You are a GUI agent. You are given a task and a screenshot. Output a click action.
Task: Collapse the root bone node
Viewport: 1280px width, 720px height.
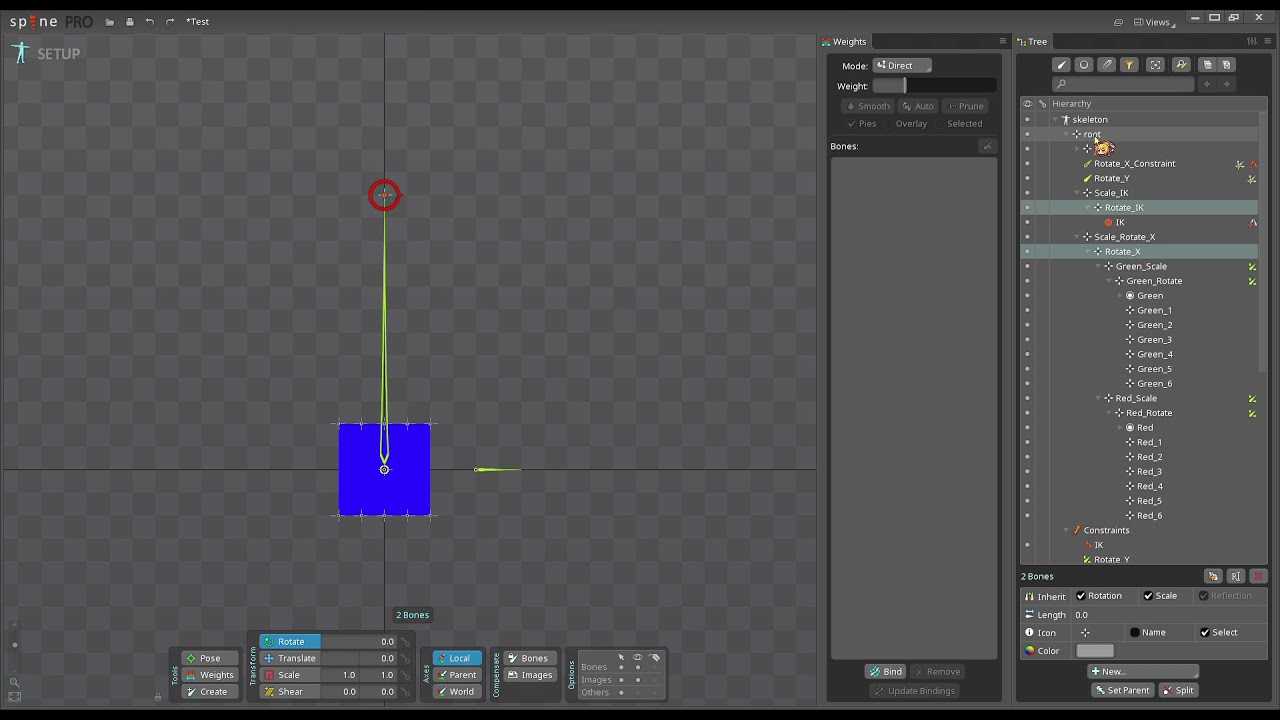click(1066, 135)
